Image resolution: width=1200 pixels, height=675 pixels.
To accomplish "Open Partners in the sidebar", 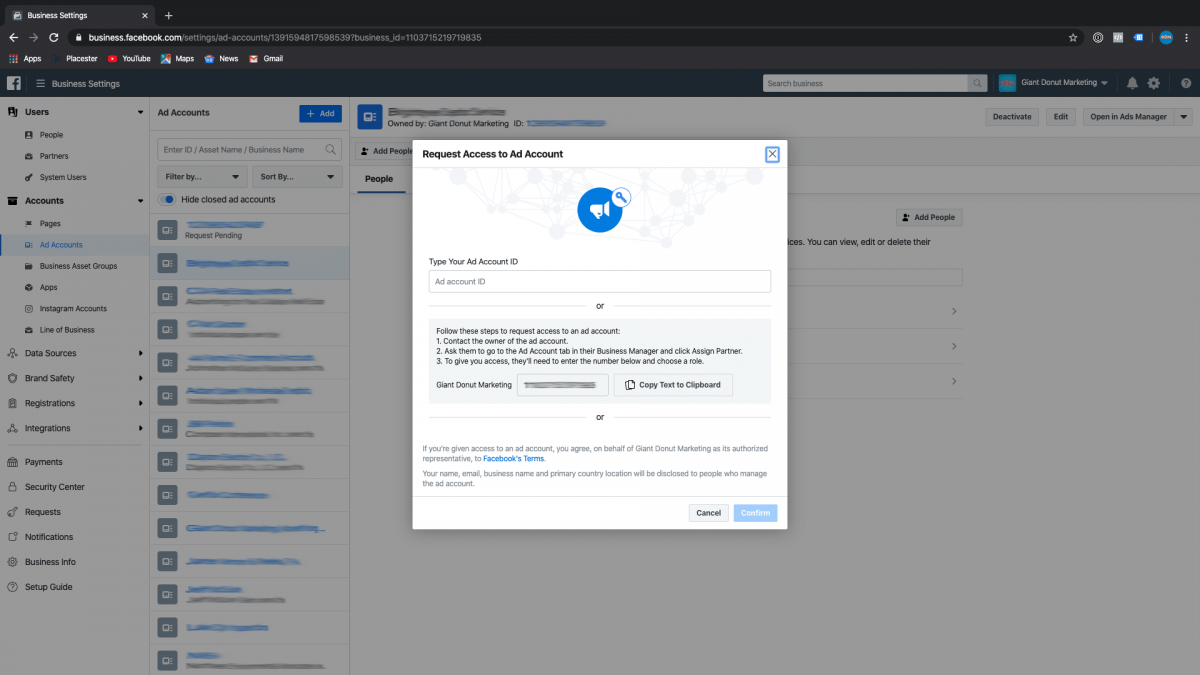I will tap(54, 156).
